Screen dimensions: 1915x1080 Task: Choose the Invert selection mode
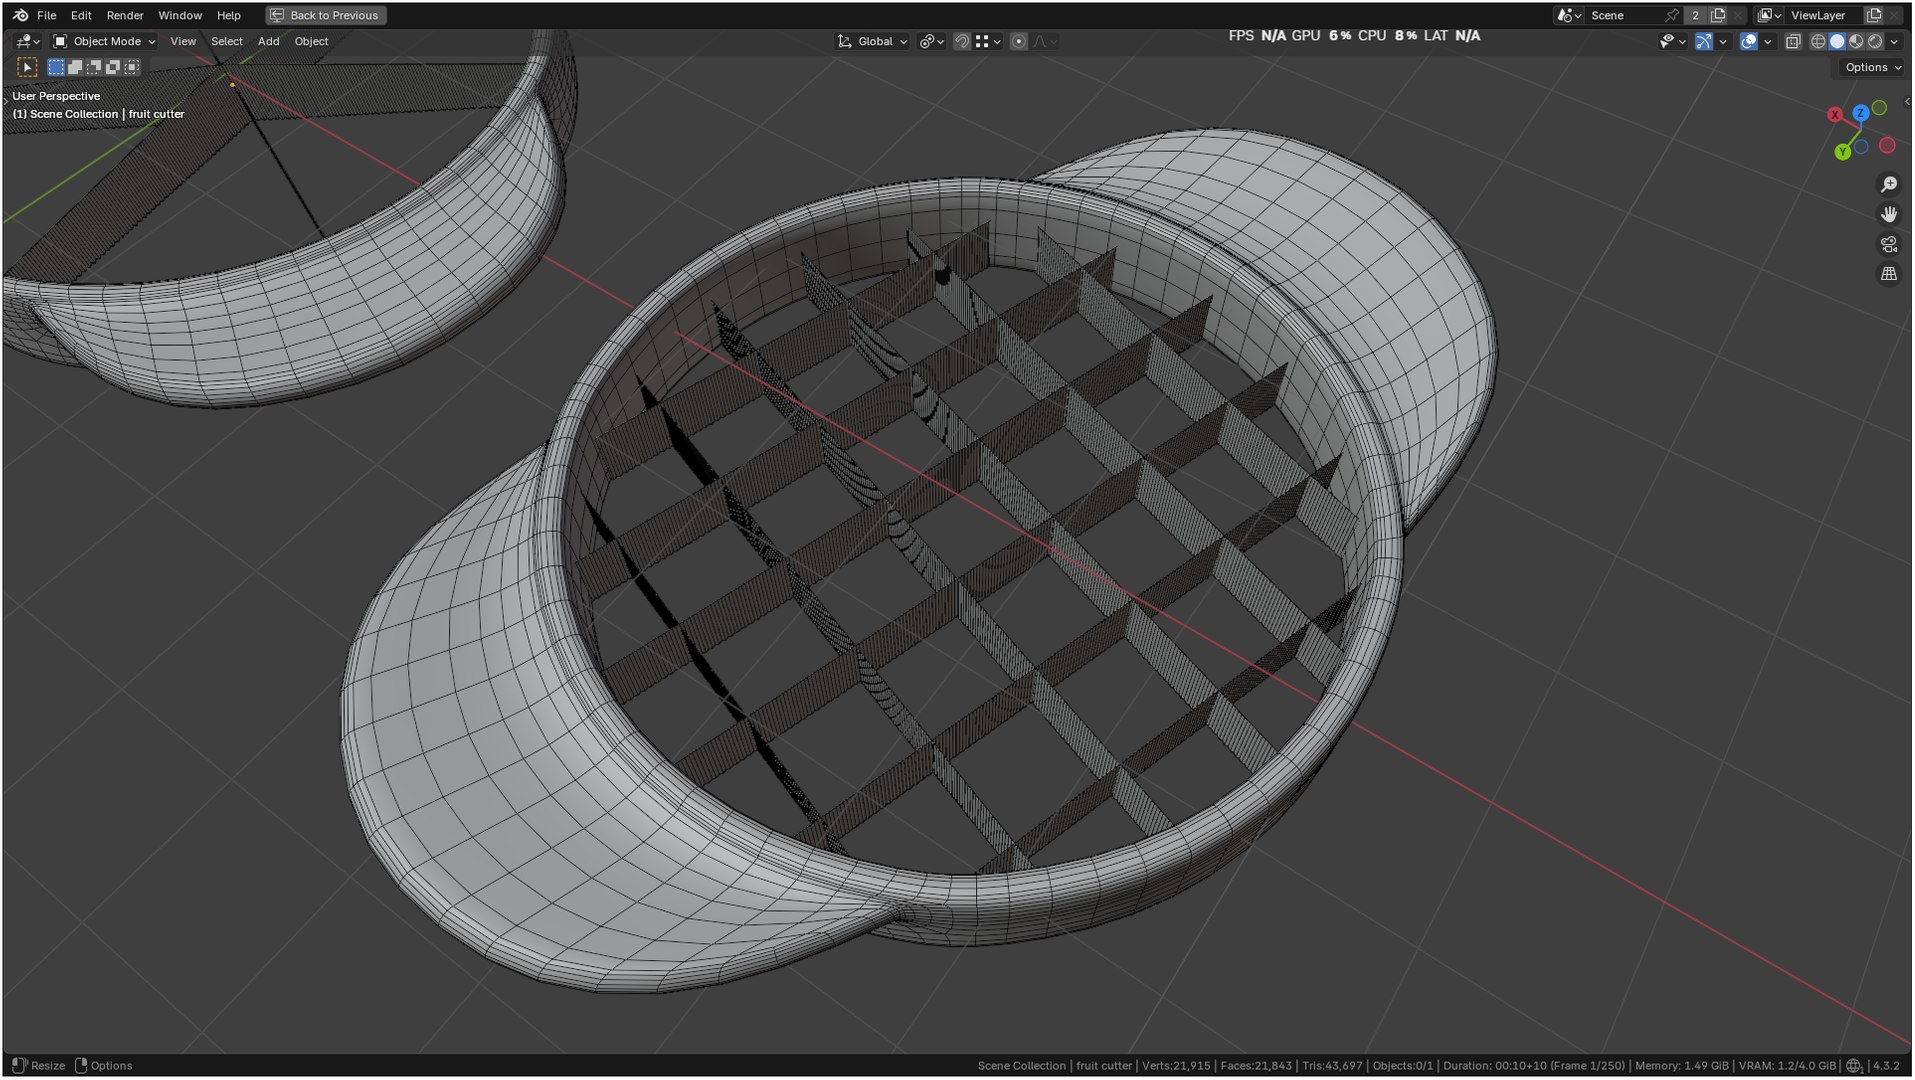tap(113, 67)
